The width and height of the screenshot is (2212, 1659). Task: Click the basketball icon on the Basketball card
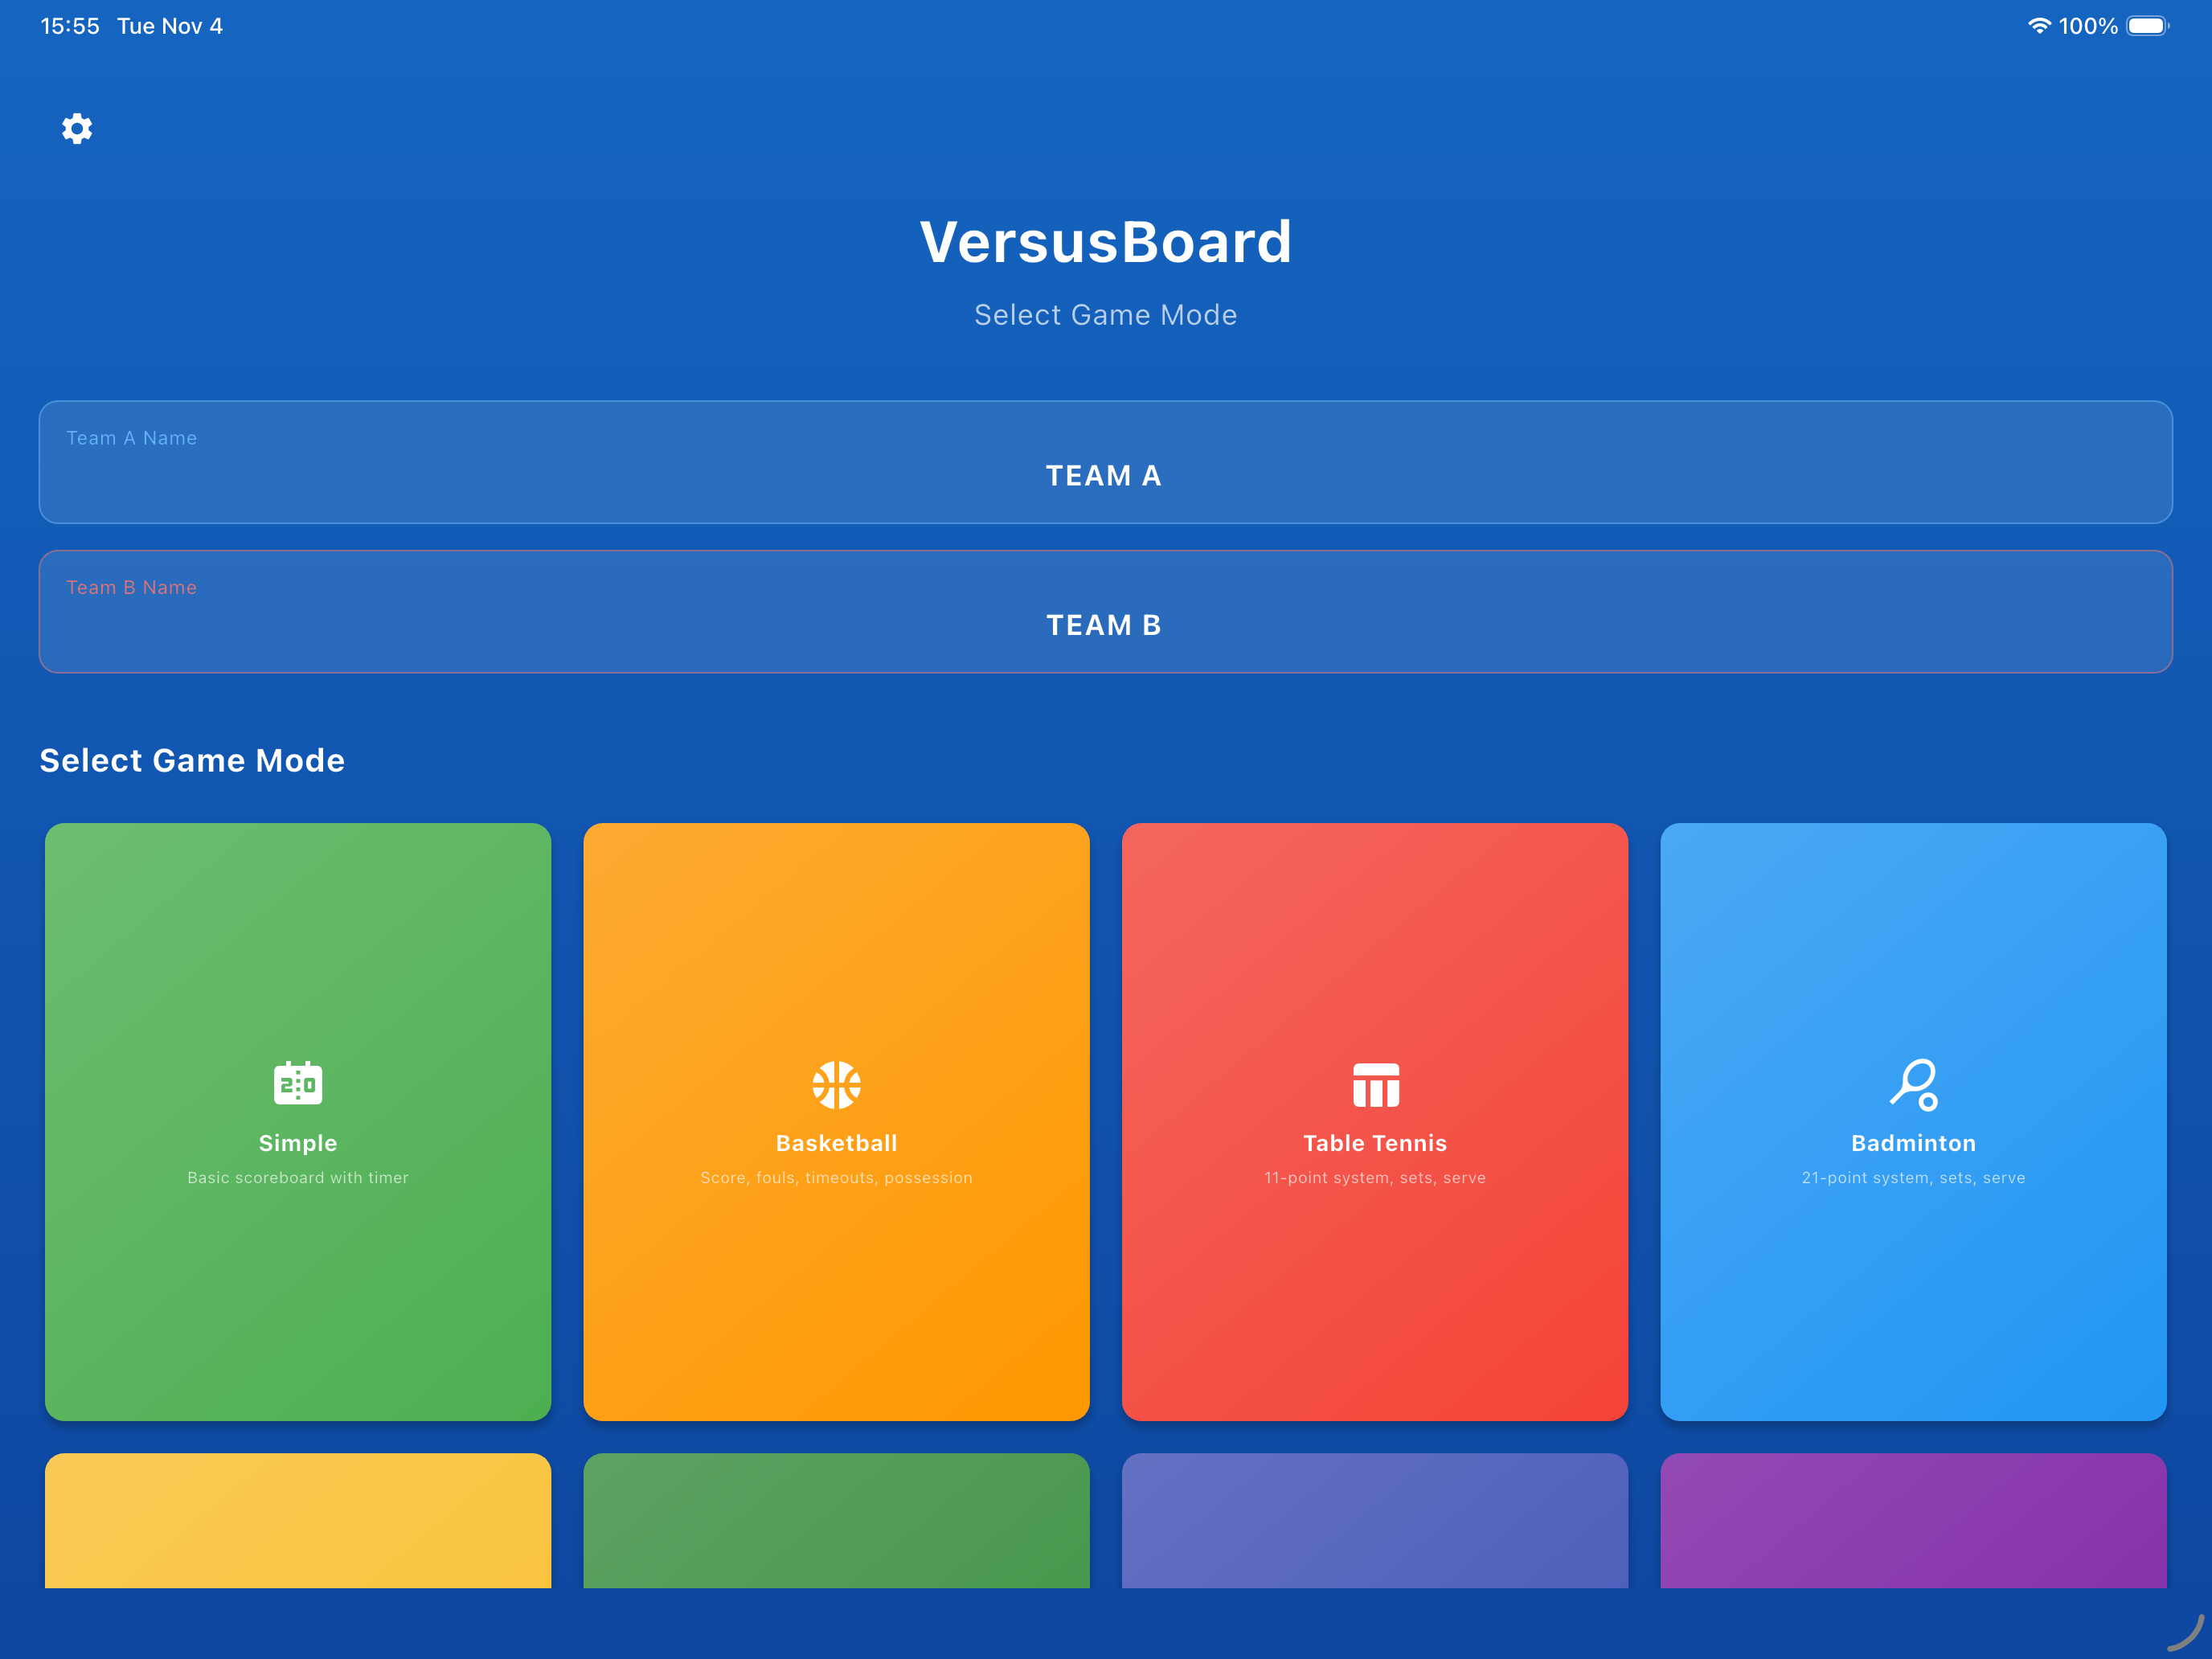coord(836,1083)
